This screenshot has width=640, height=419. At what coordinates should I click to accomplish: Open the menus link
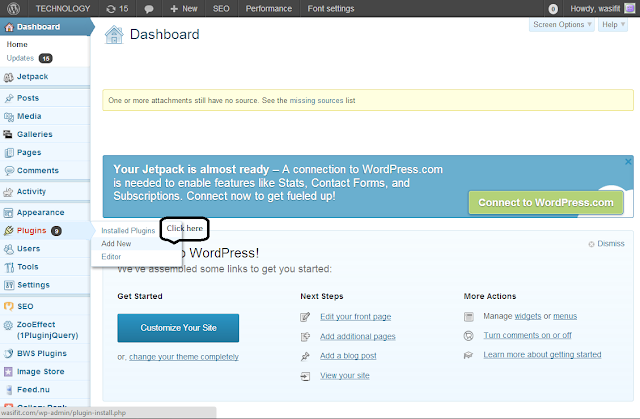pyautogui.click(x=565, y=316)
